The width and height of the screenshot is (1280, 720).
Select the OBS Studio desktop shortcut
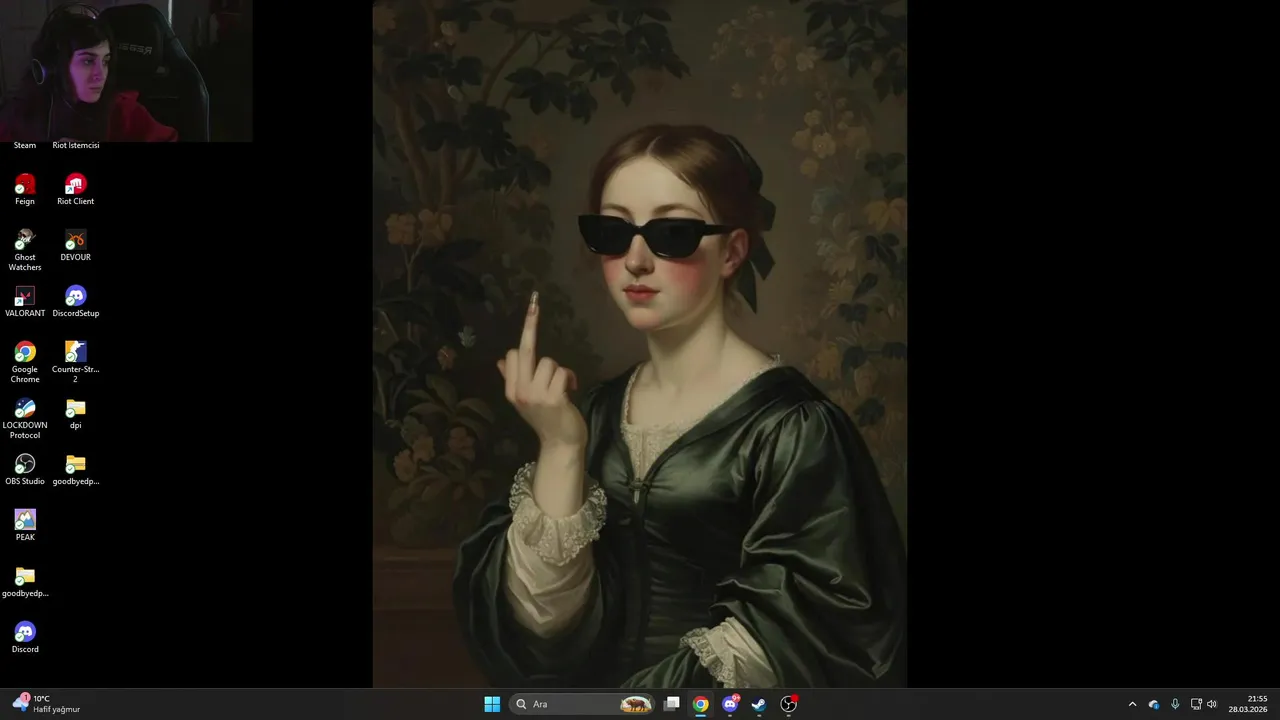tap(25, 470)
